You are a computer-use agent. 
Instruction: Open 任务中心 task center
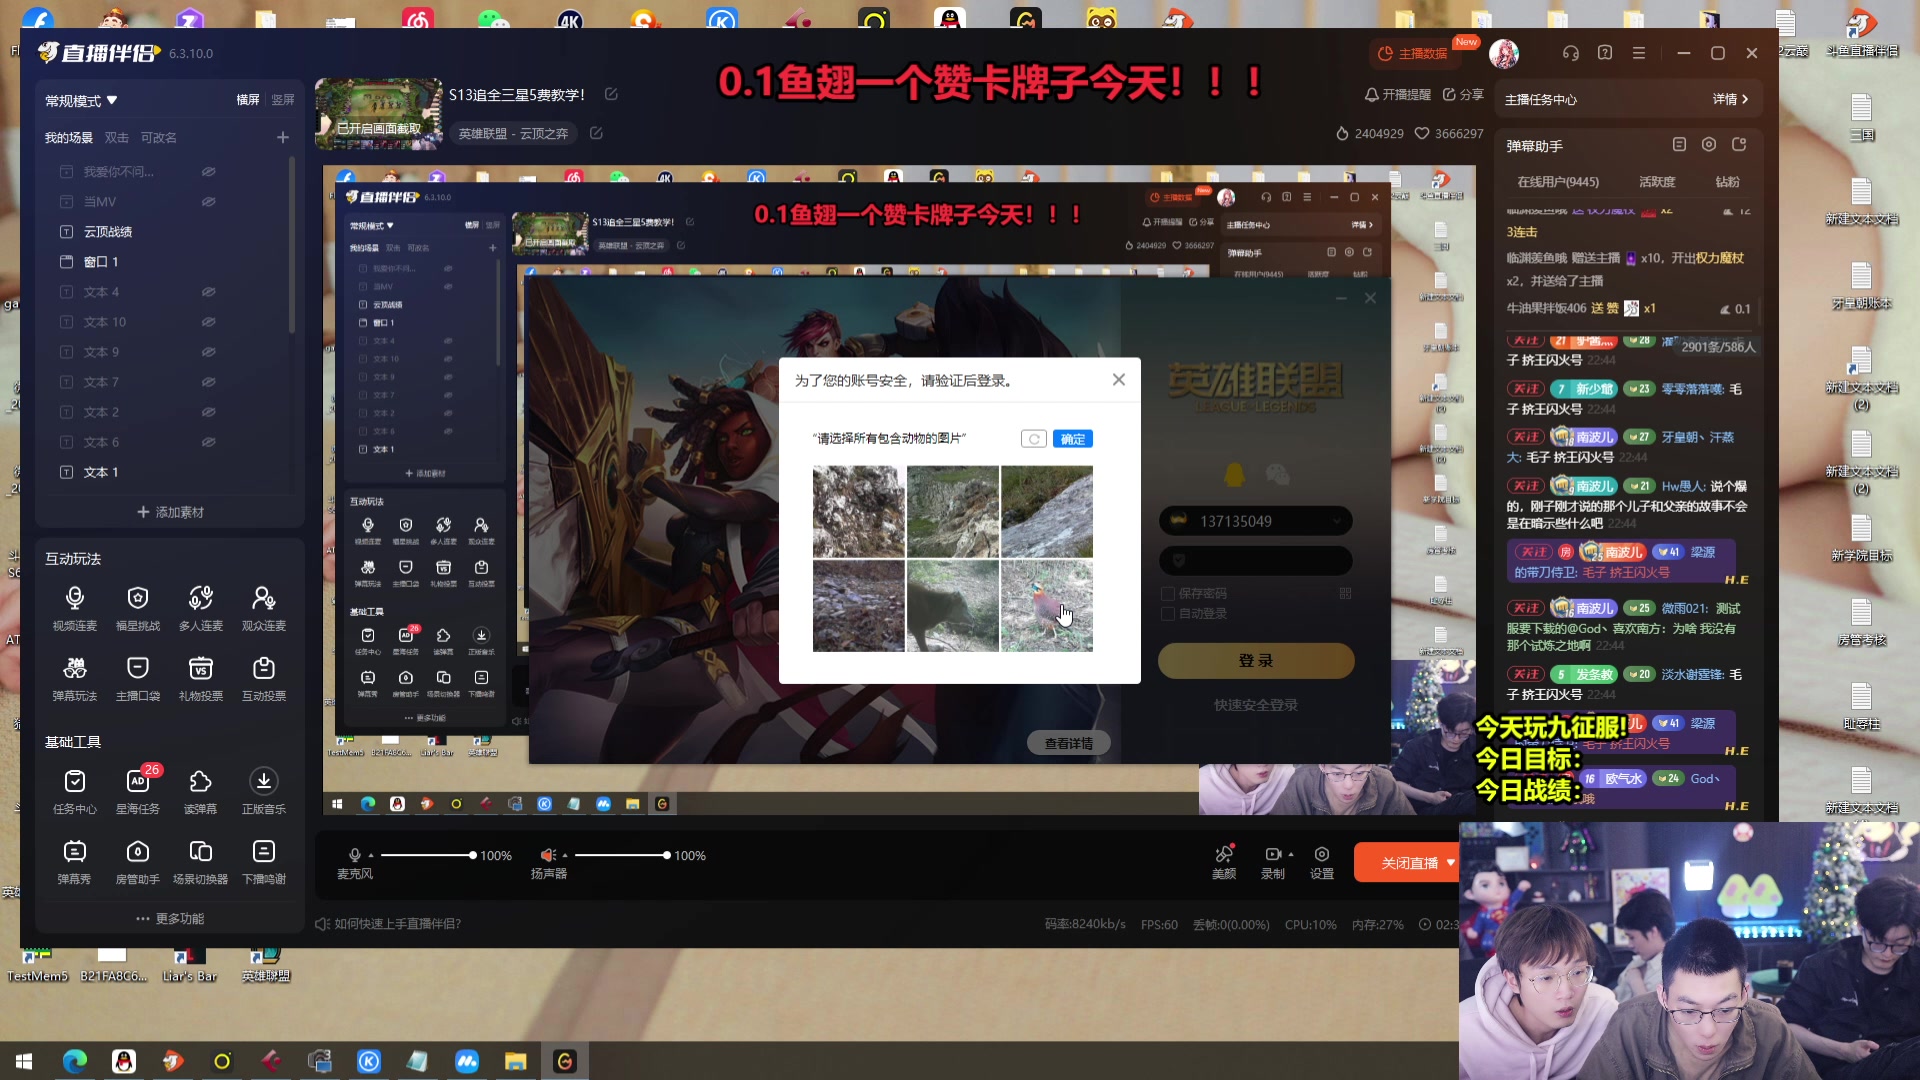tap(75, 792)
